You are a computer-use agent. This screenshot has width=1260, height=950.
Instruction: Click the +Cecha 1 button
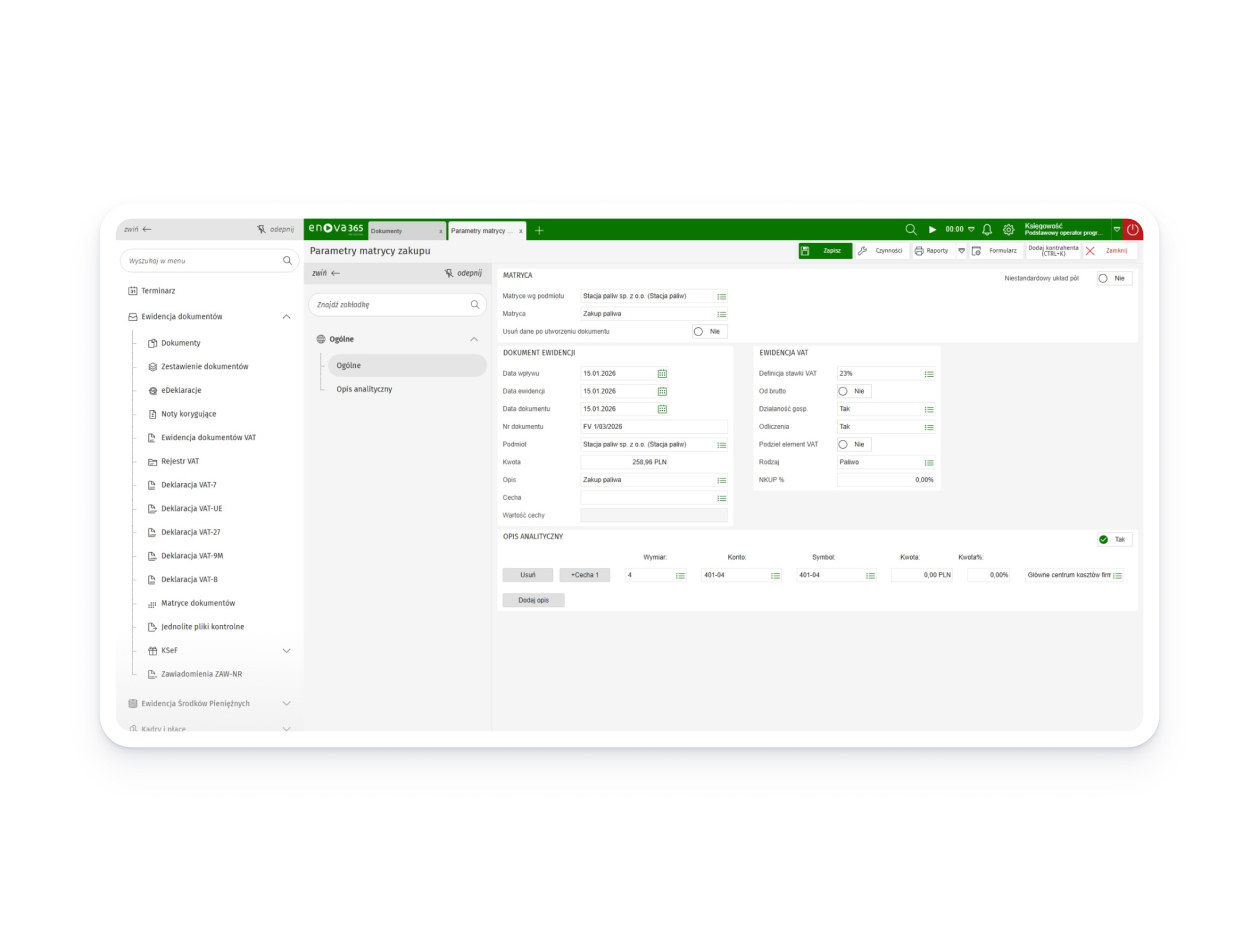coord(585,575)
